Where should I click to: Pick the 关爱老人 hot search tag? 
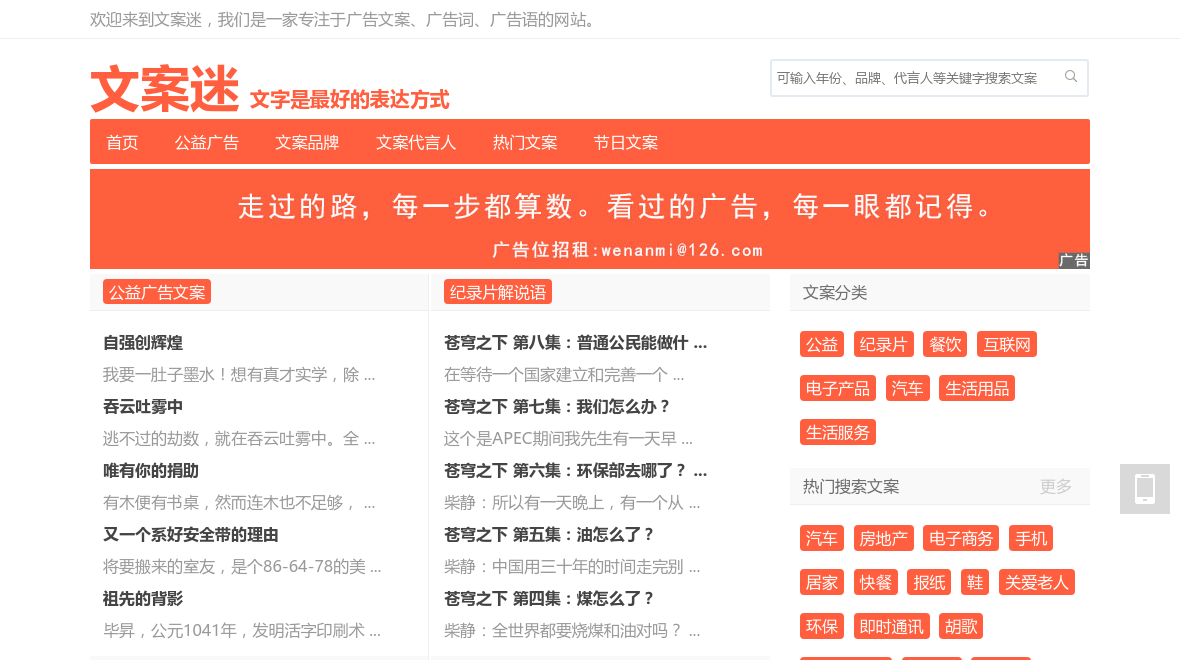point(1036,582)
